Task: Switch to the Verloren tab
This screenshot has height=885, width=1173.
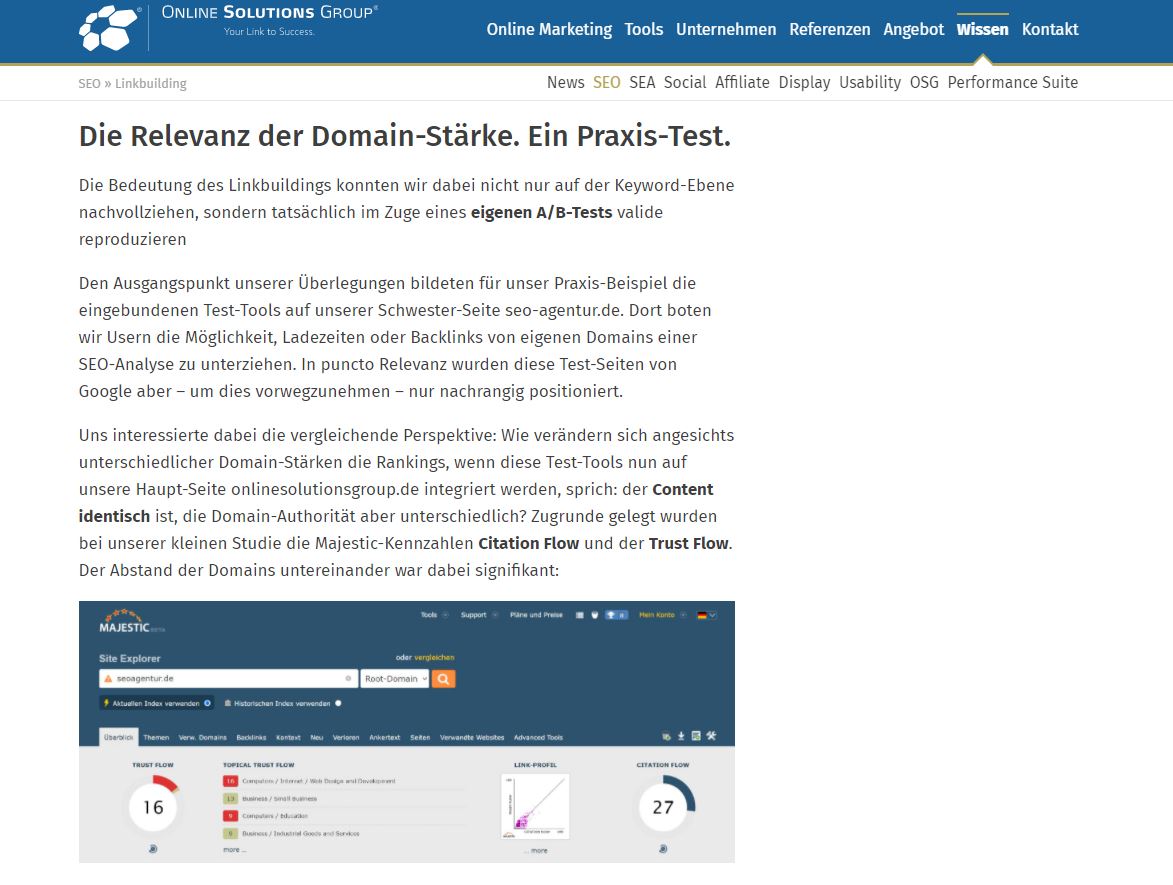Action: tap(346, 738)
